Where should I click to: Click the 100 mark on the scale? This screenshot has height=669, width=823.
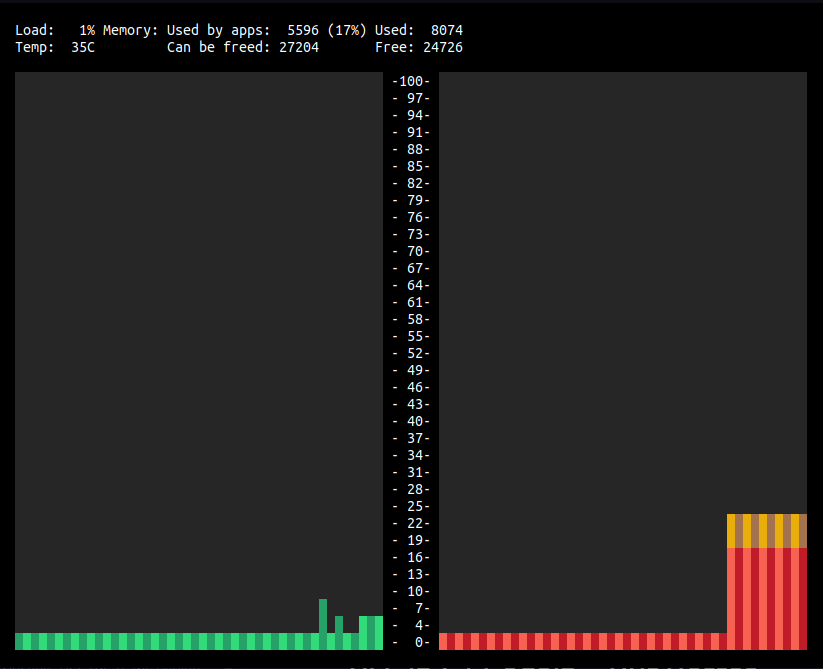[x=411, y=81]
